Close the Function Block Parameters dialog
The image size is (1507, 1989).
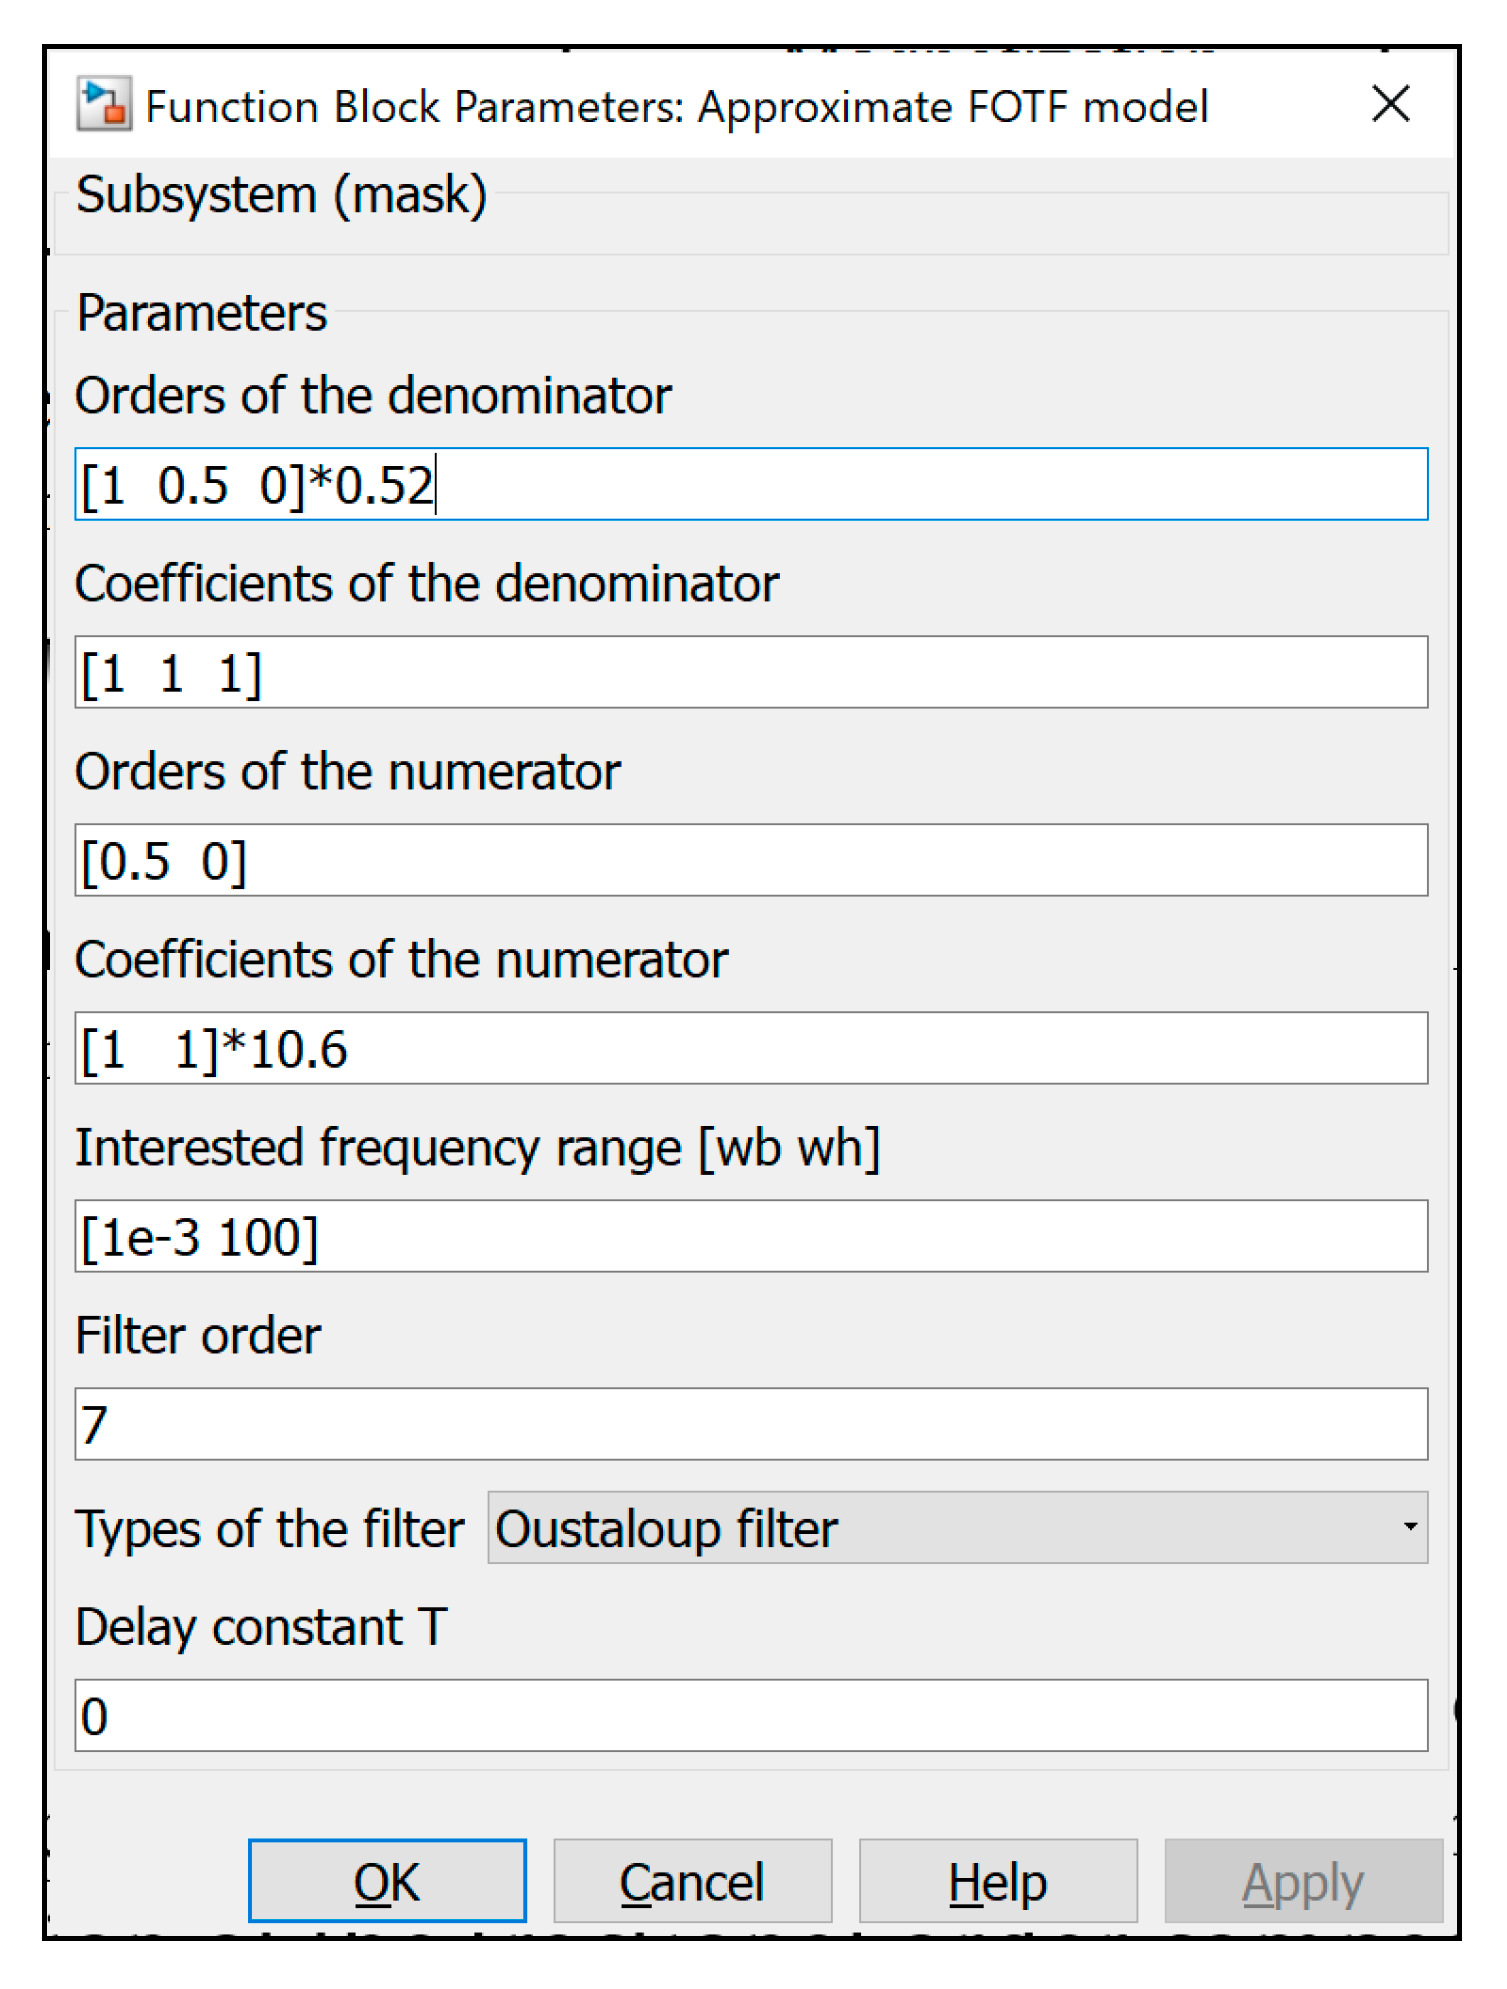tap(1390, 104)
